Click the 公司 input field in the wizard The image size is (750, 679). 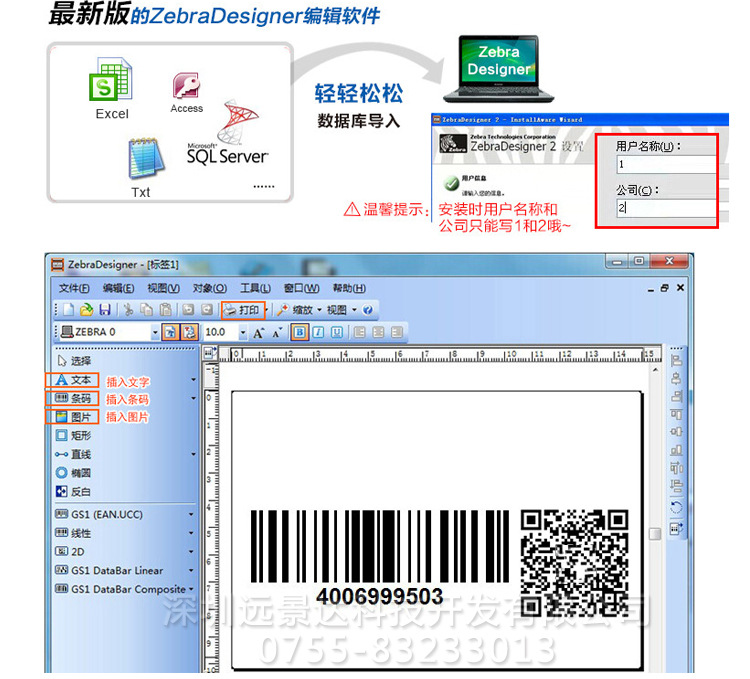click(x=667, y=208)
